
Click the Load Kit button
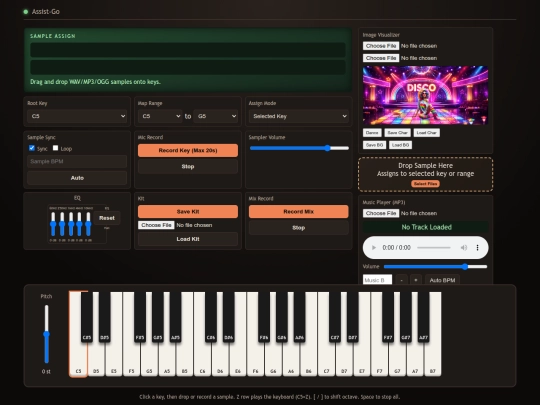tap(188, 239)
